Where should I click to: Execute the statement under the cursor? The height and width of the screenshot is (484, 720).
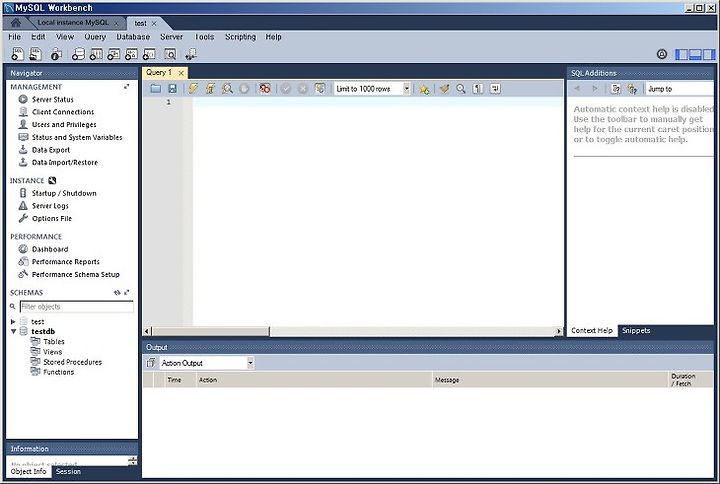(210, 89)
